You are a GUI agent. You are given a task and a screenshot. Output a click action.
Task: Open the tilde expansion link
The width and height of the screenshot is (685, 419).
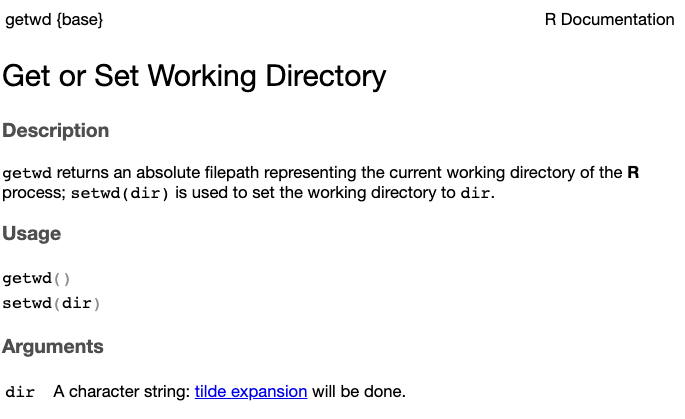(250, 391)
